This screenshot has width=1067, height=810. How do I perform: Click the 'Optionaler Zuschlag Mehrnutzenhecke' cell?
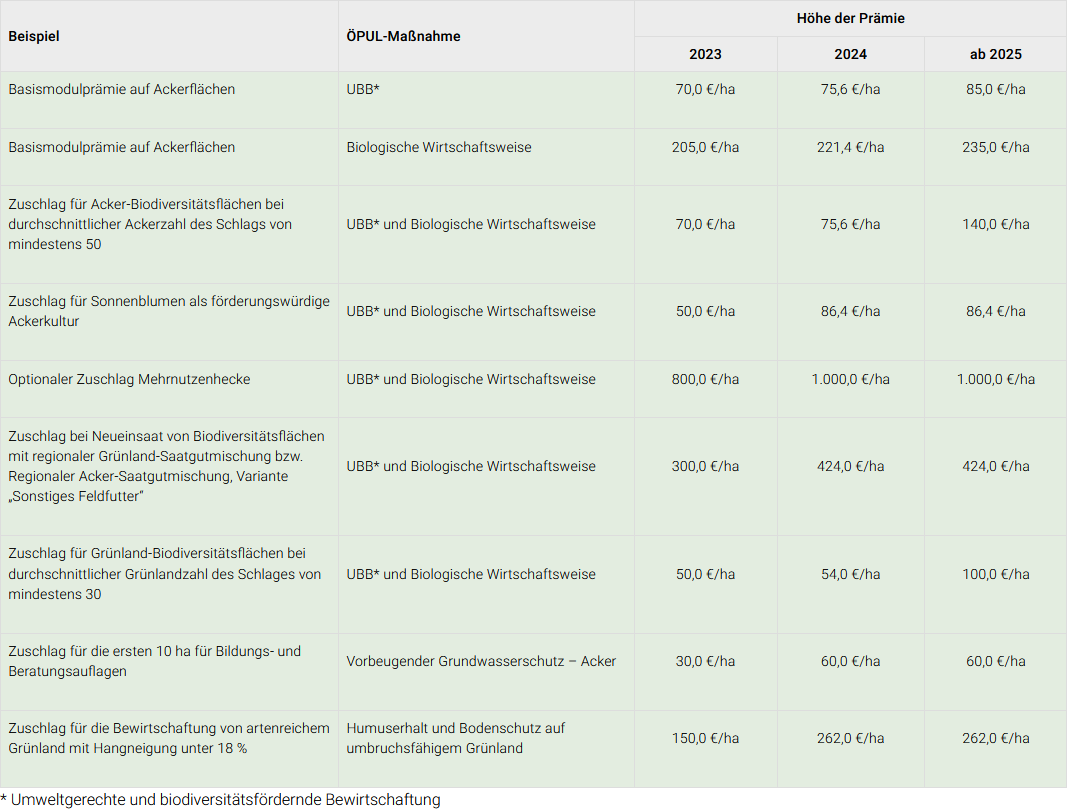coord(129,379)
